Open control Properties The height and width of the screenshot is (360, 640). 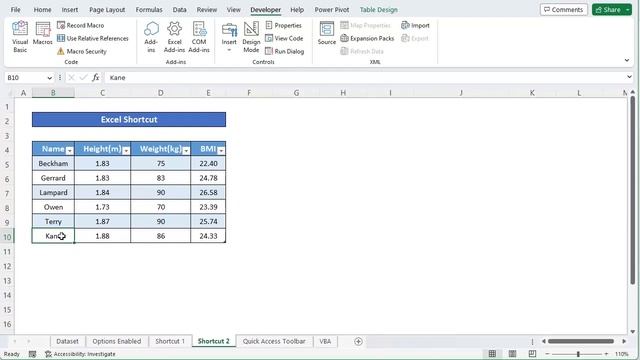click(x=284, y=25)
